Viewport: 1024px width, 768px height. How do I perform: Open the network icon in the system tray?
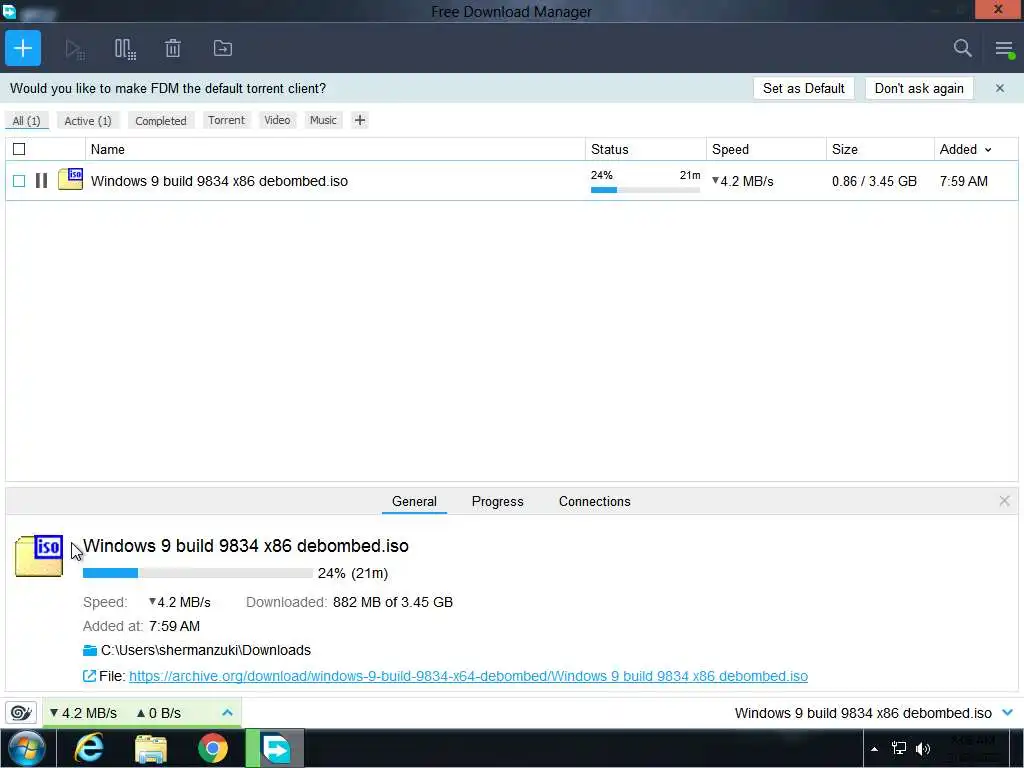(899, 748)
